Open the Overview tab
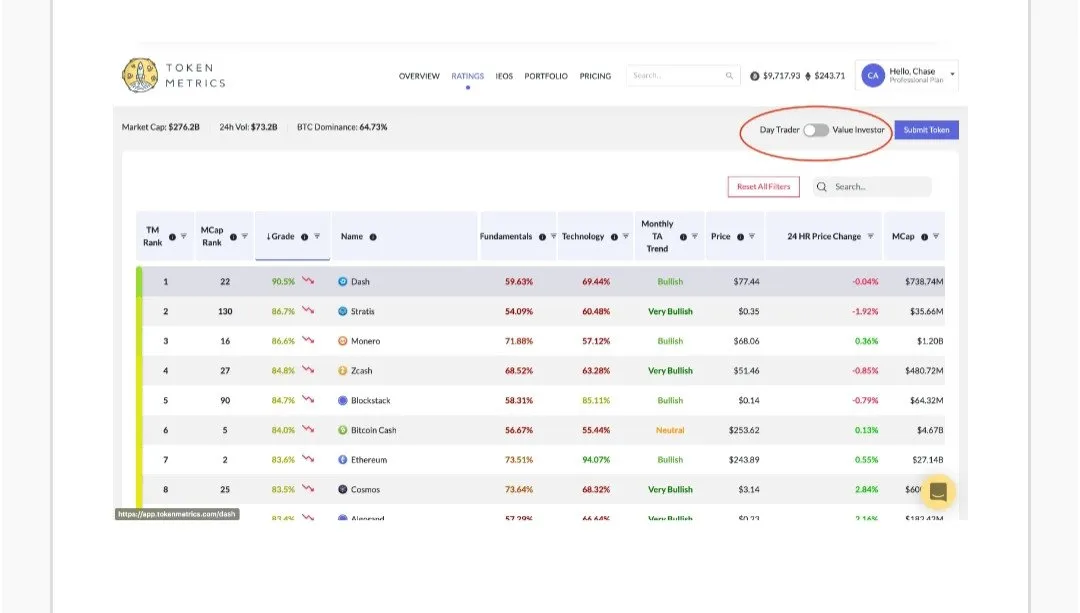This screenshot has width=1080, height=613. point(419,76)
